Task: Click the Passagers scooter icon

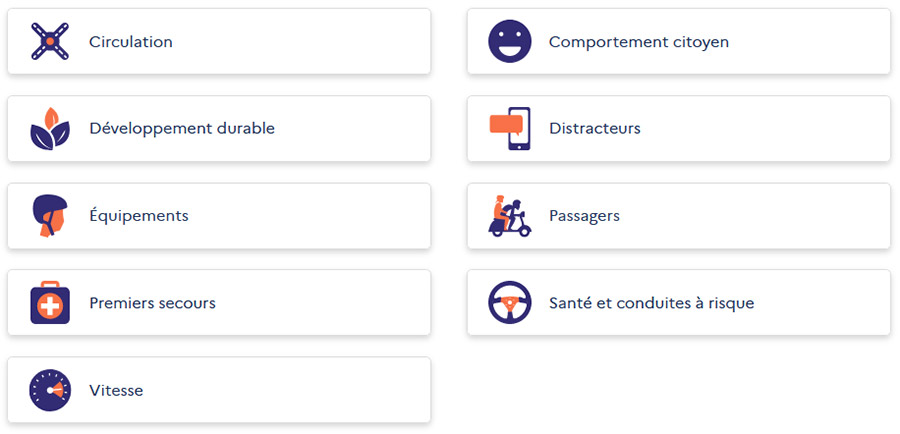Action: coord(510,216)
